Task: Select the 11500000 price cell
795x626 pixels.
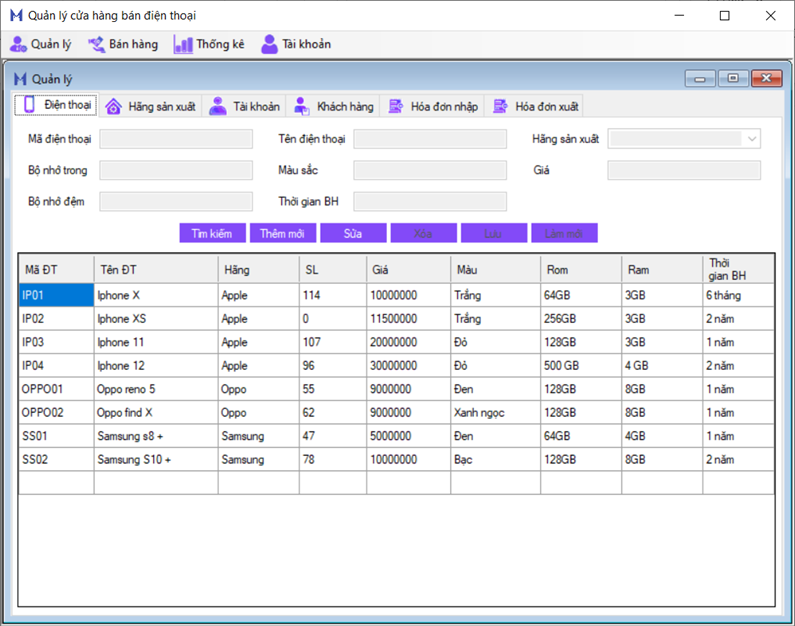Action: pos(409,319)
